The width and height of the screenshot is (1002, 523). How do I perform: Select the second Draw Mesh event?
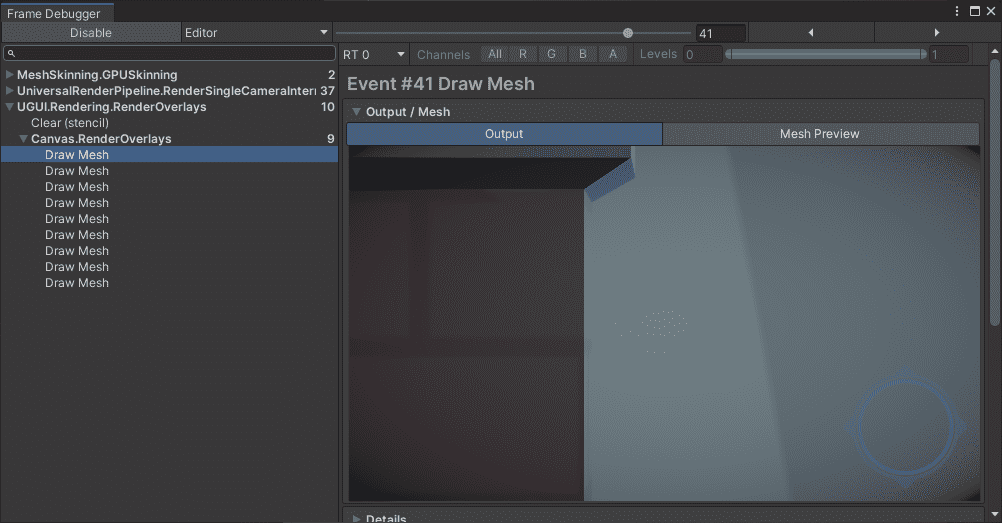169,171
